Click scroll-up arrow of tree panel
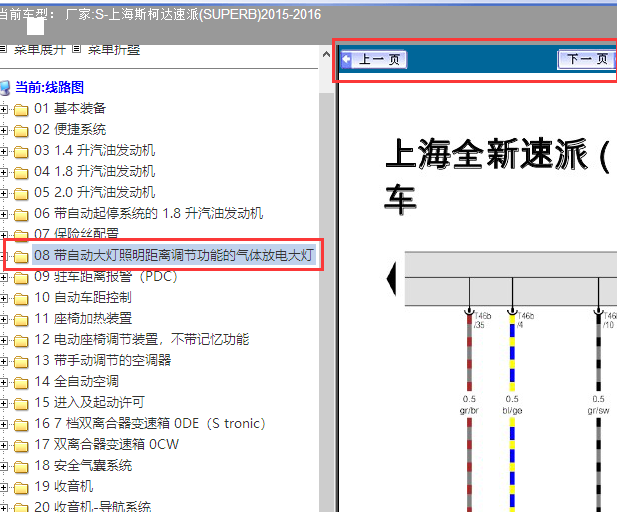This screenshot has height=512, width=617. pyautogui.click(x=326, y=54)
